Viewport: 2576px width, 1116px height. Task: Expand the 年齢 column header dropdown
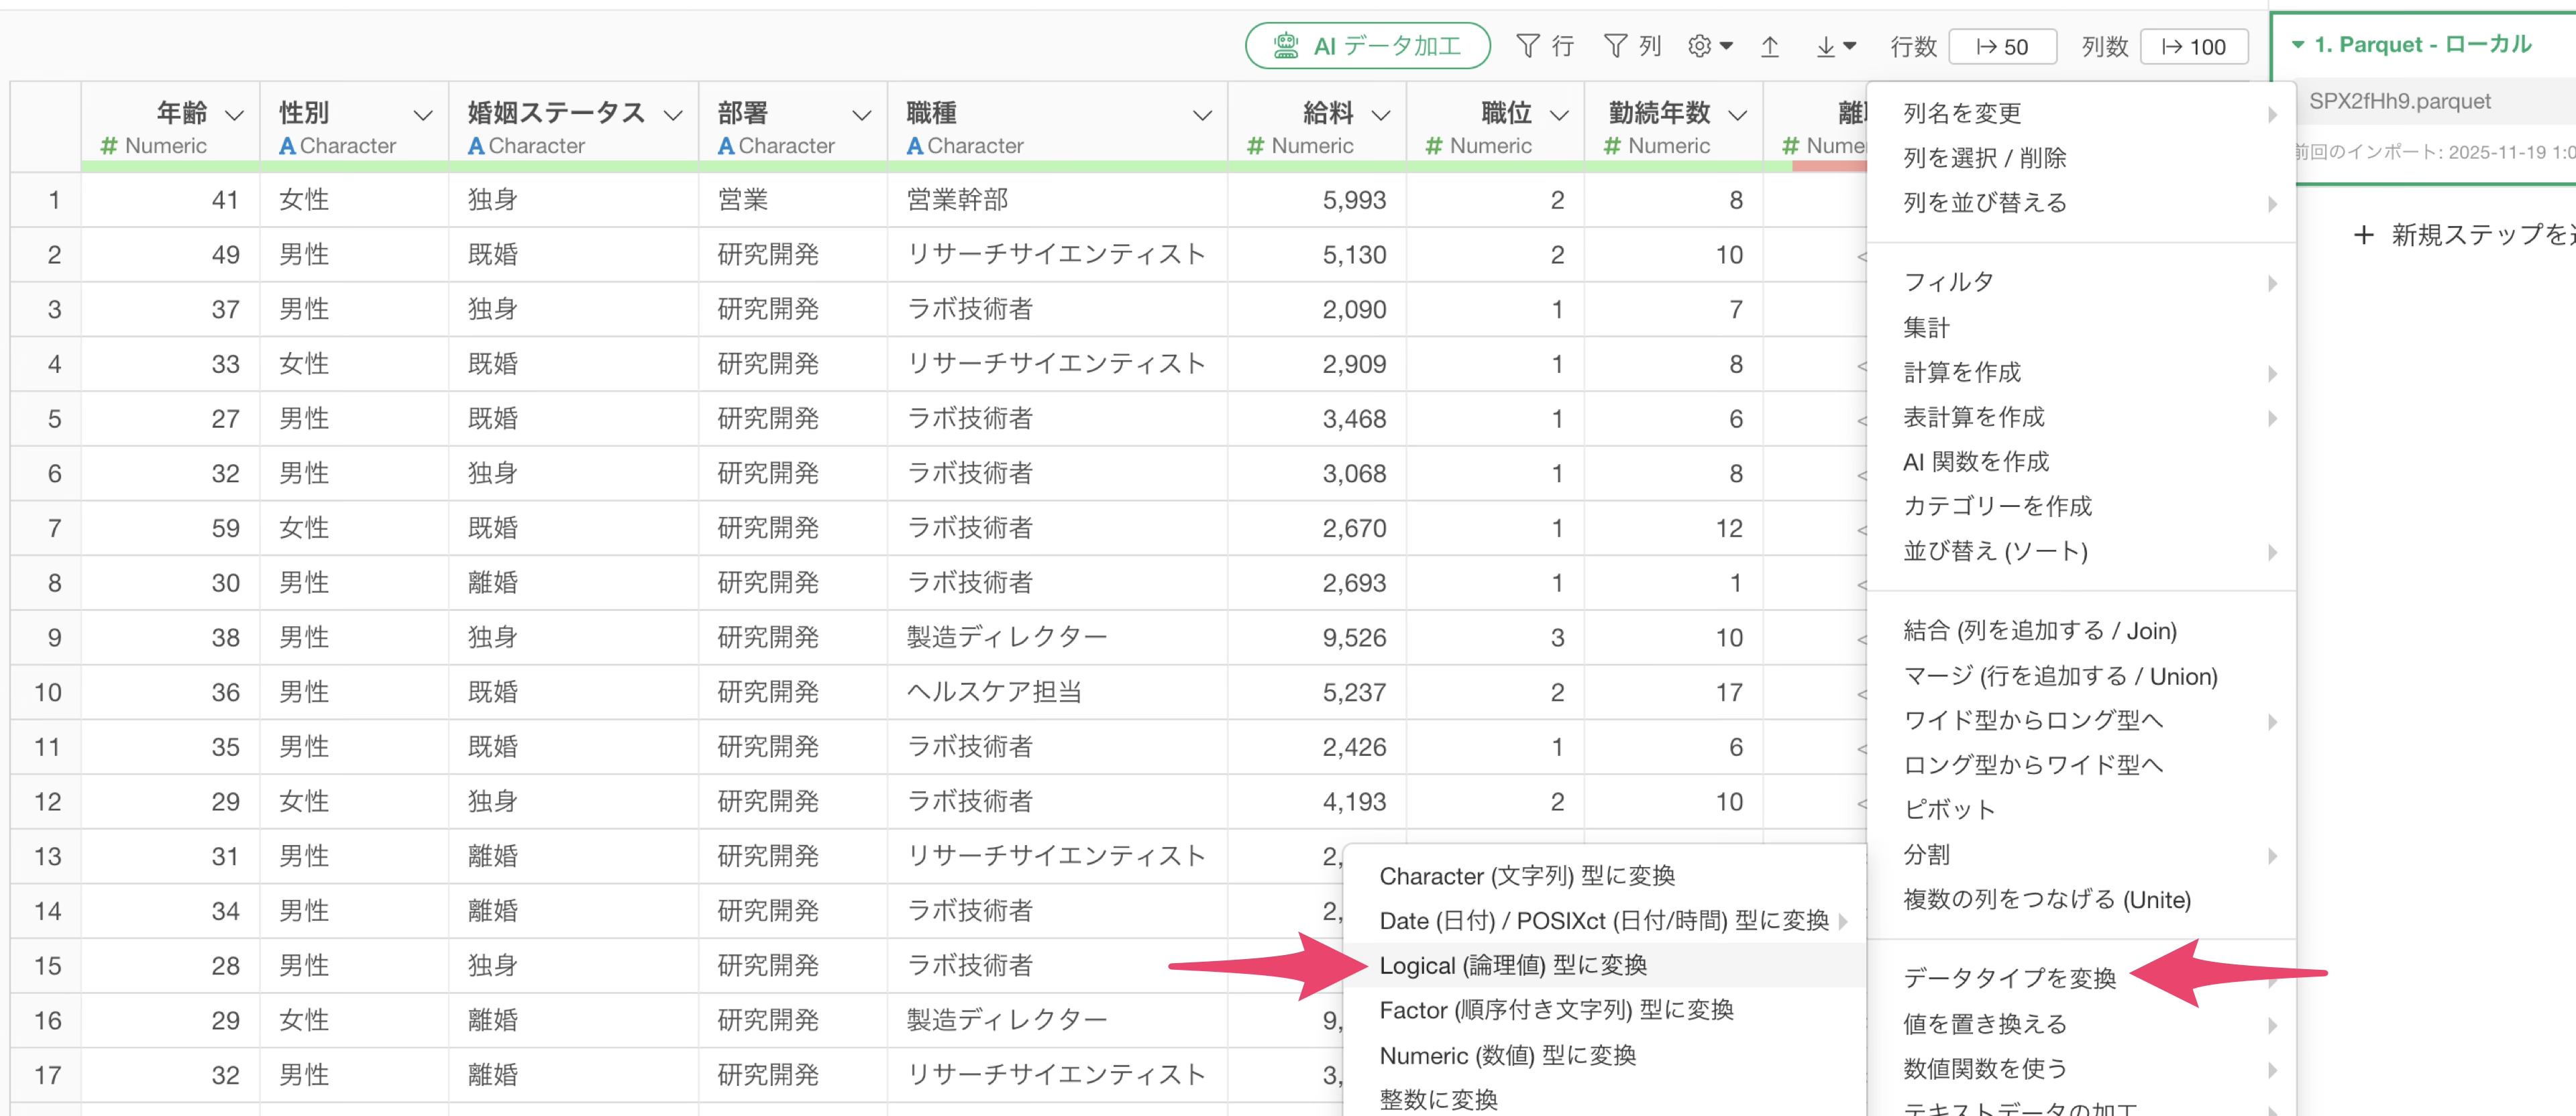click(x=235, y=115)
